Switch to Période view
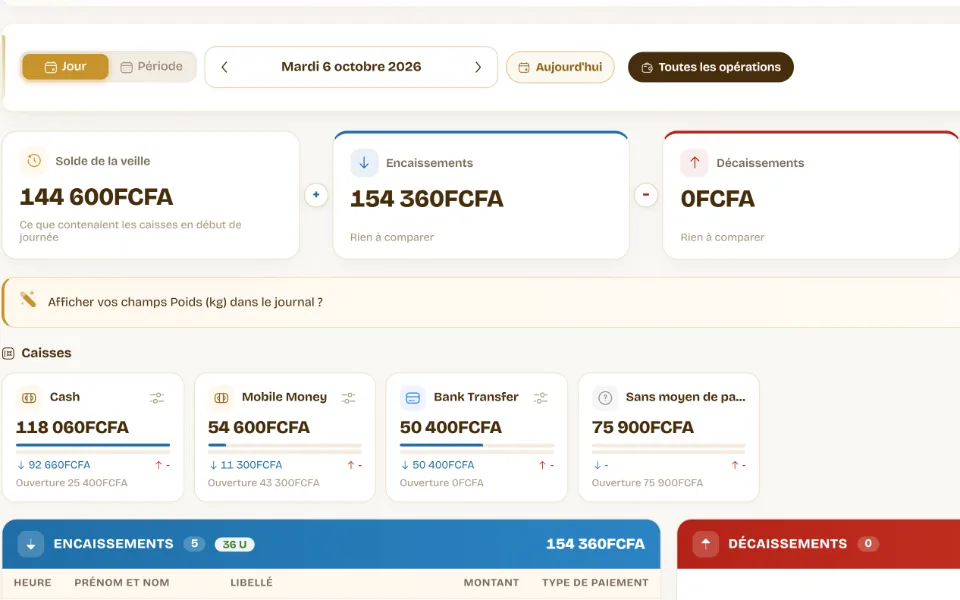 (x=152, y=67)
